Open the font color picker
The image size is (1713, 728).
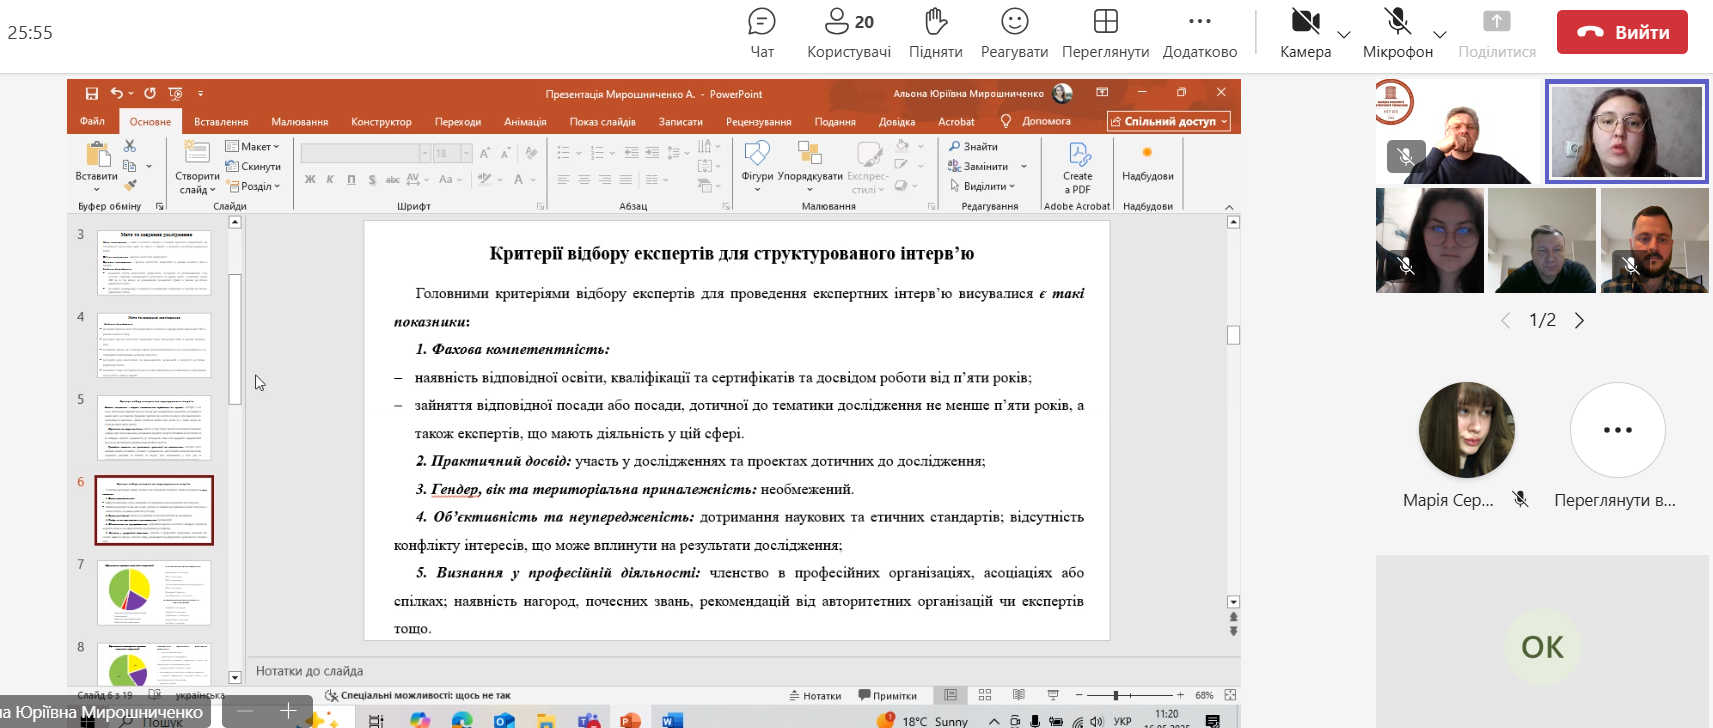coord(520,180)
